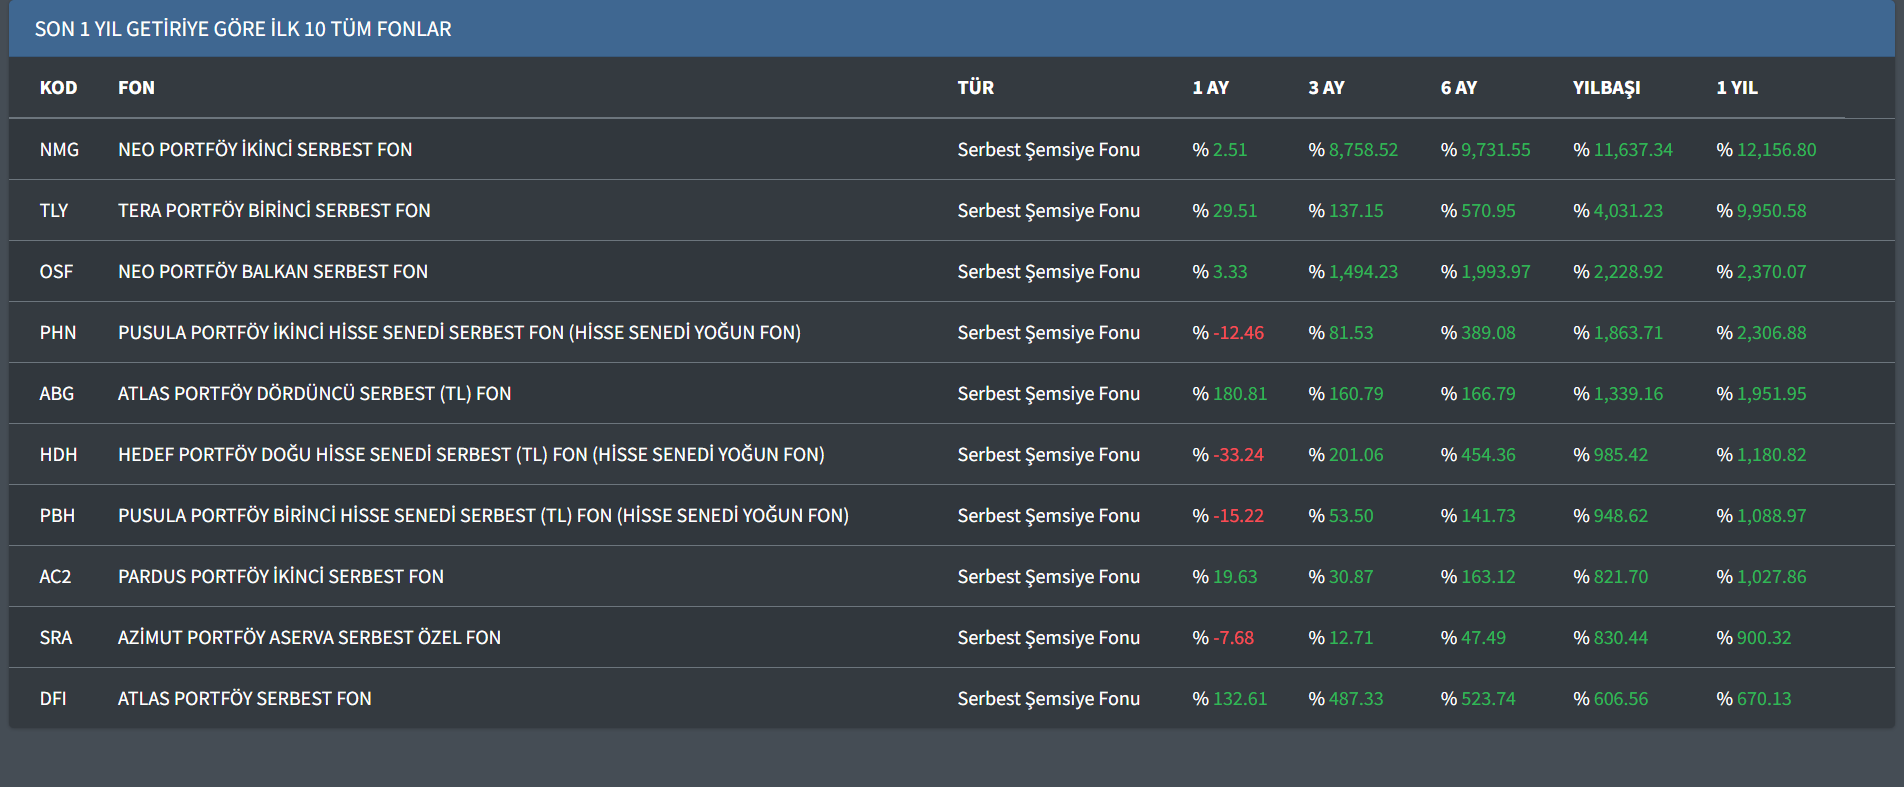This screenshot has height=787, width=1904.
Task: Click the TÜR column header
Action: click(x=975, y=88)
